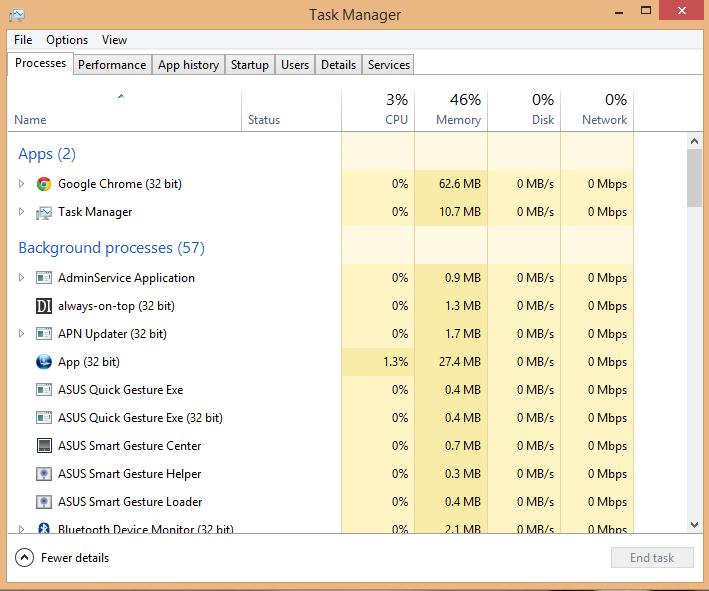Click ASUS Smart Gesture Center 0.7 MB value
Viewport: 709px width, 591px height.
point(463,446)
